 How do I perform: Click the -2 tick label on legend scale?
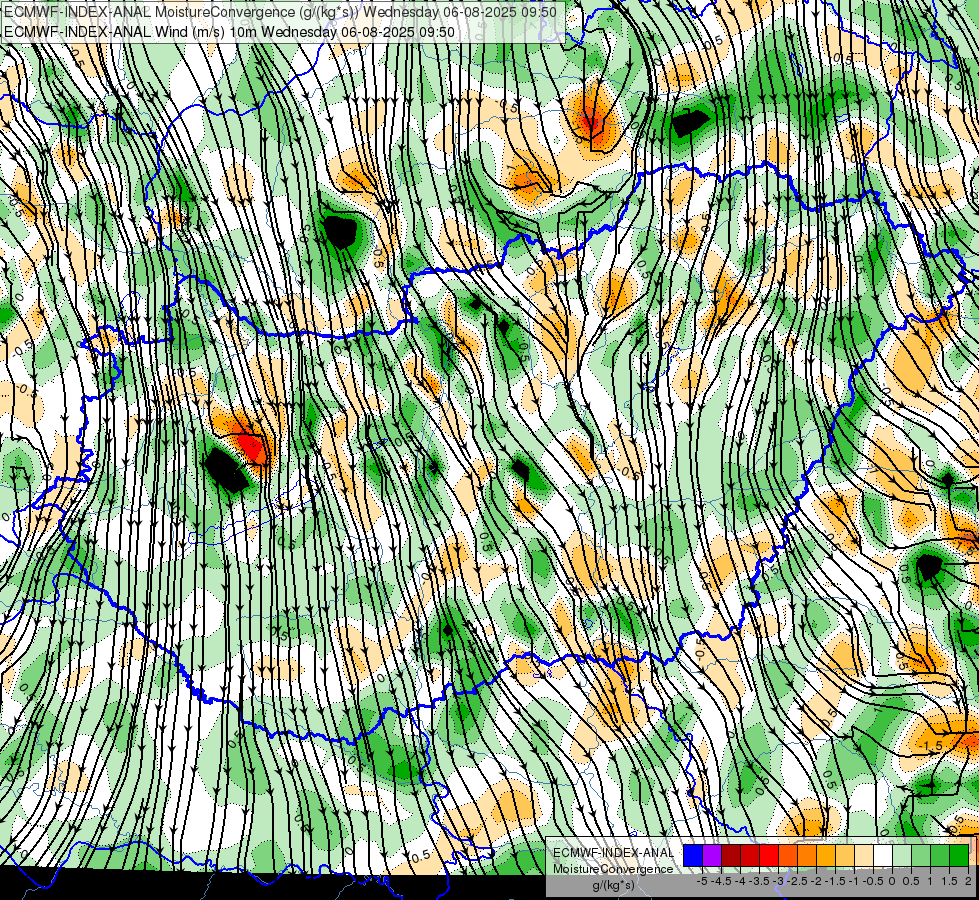click(817, 881)
